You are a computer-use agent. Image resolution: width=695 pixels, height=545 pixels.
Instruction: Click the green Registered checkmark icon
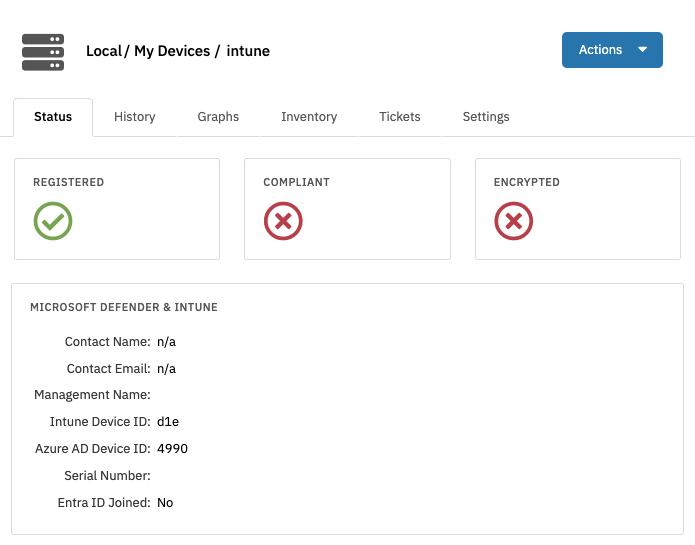(x=53, y=221)
